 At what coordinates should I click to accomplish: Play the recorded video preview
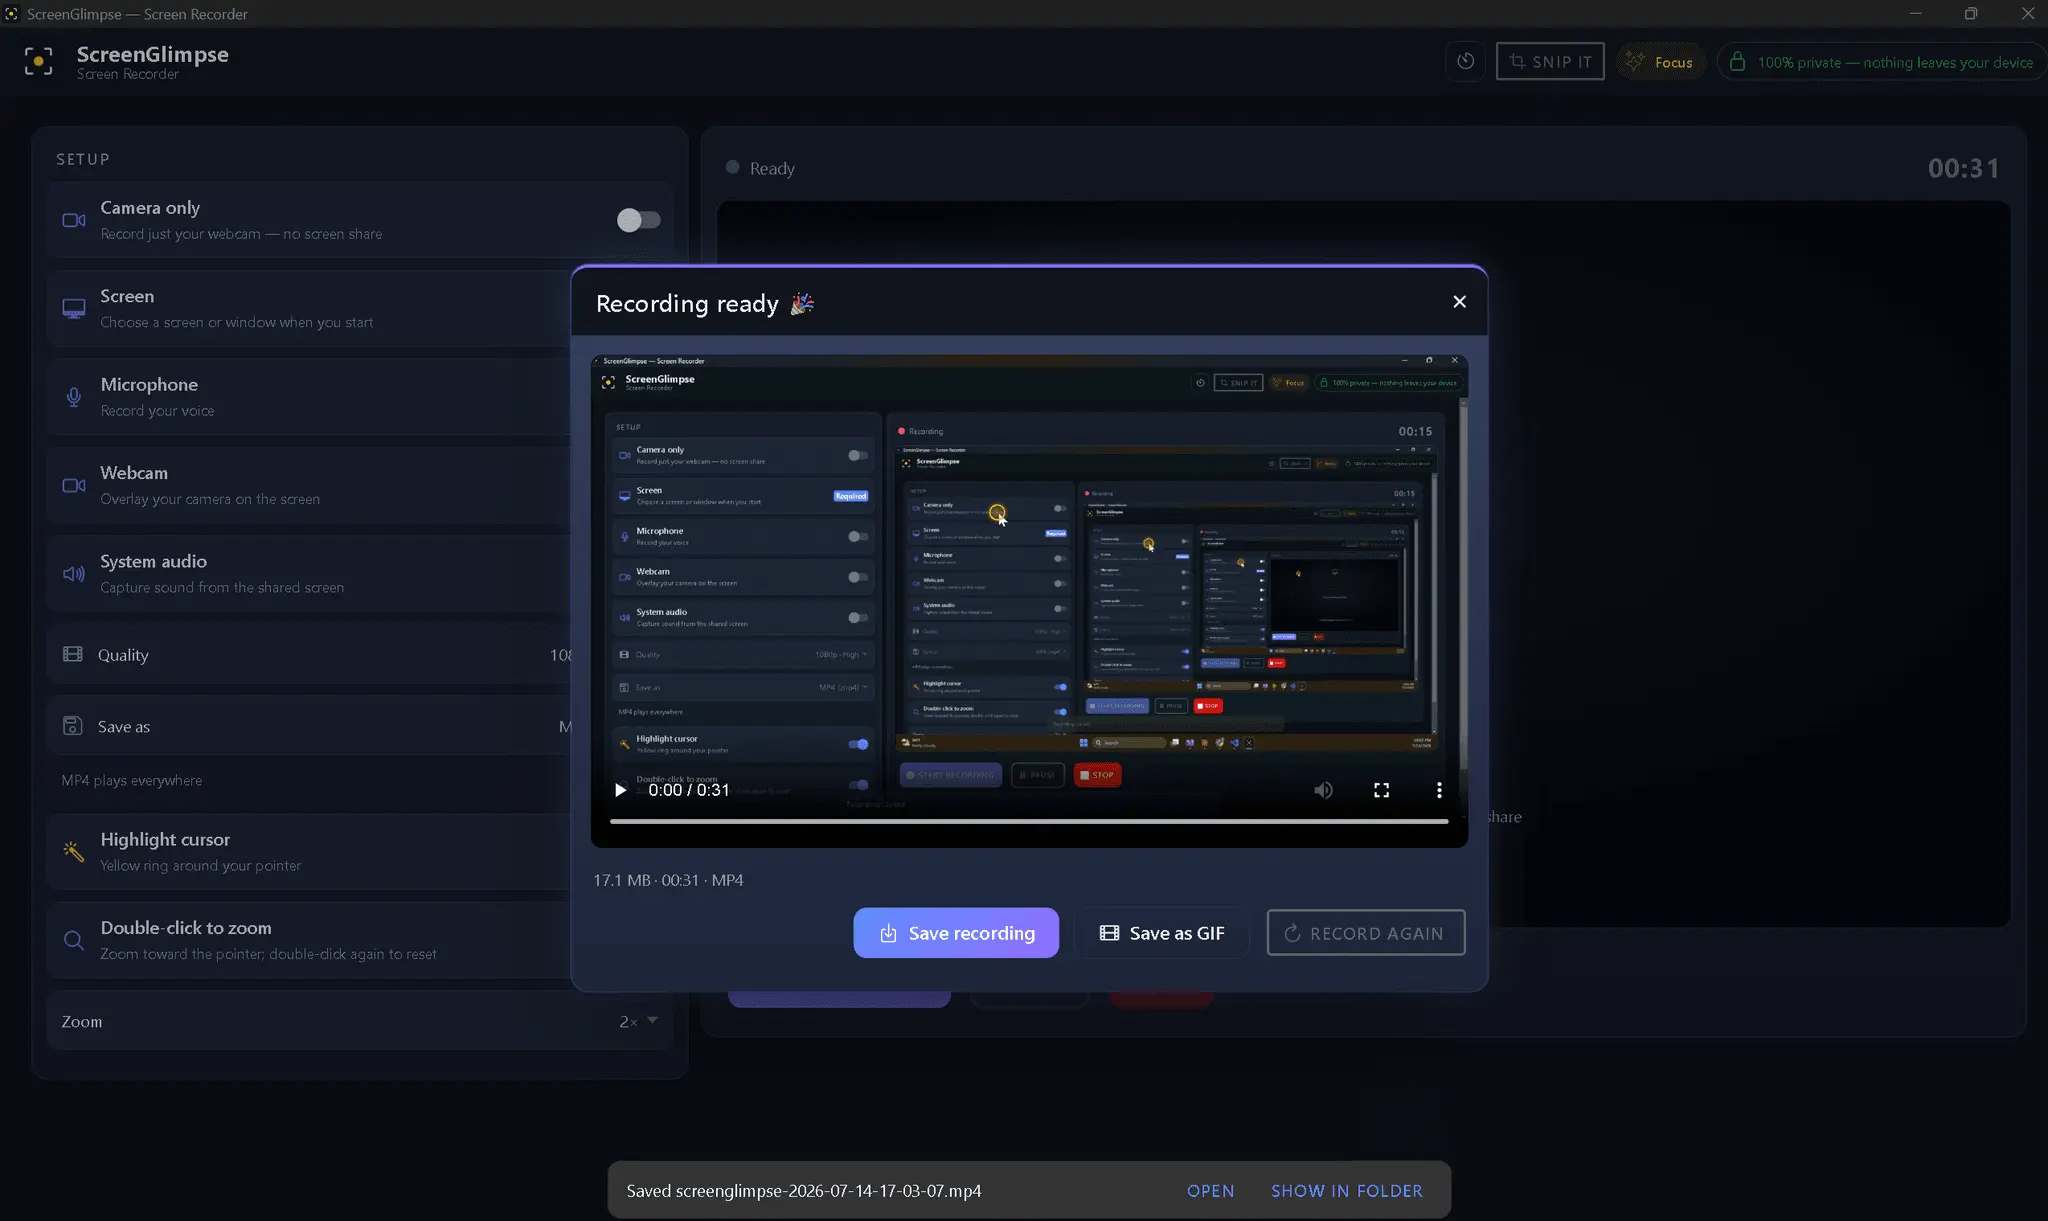pyautogui.click(x=620, y=790)
